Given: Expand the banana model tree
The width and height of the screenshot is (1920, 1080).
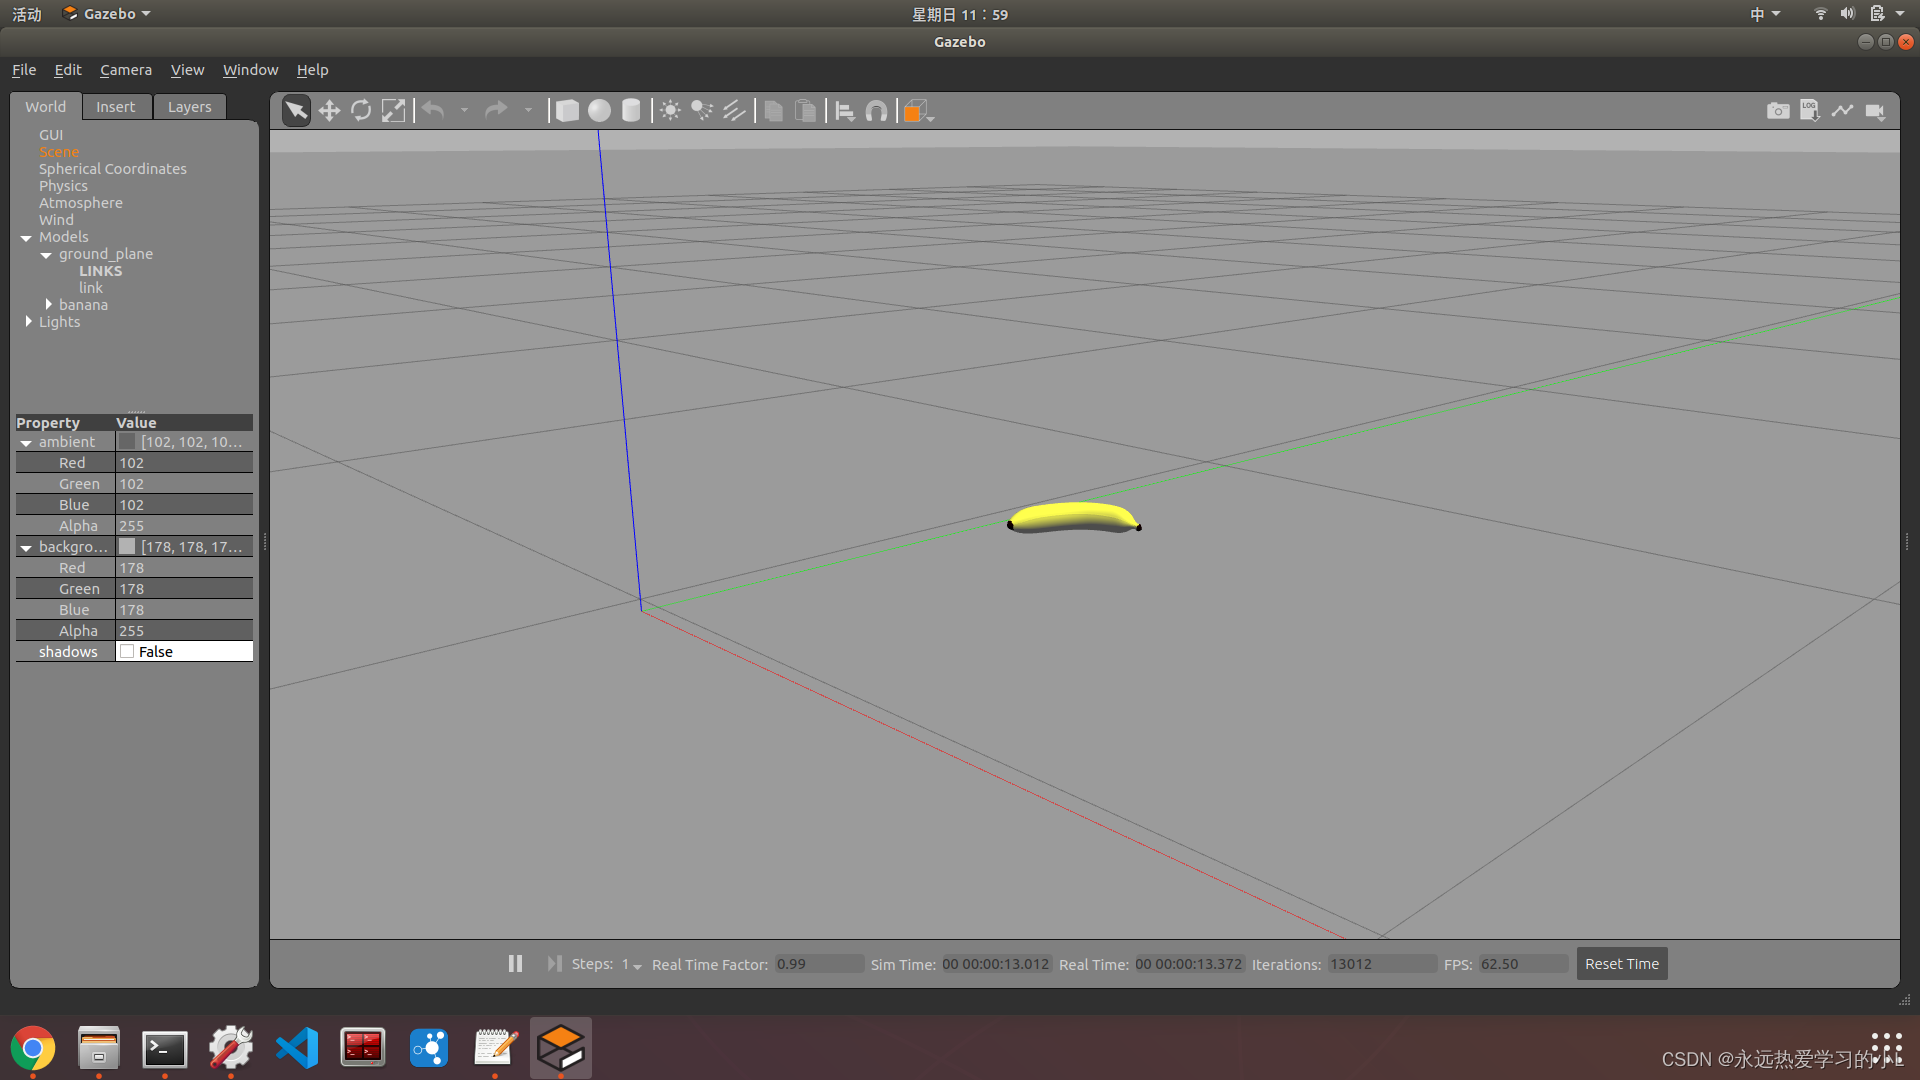Looking at the screenshot, I should coord(48,305).
